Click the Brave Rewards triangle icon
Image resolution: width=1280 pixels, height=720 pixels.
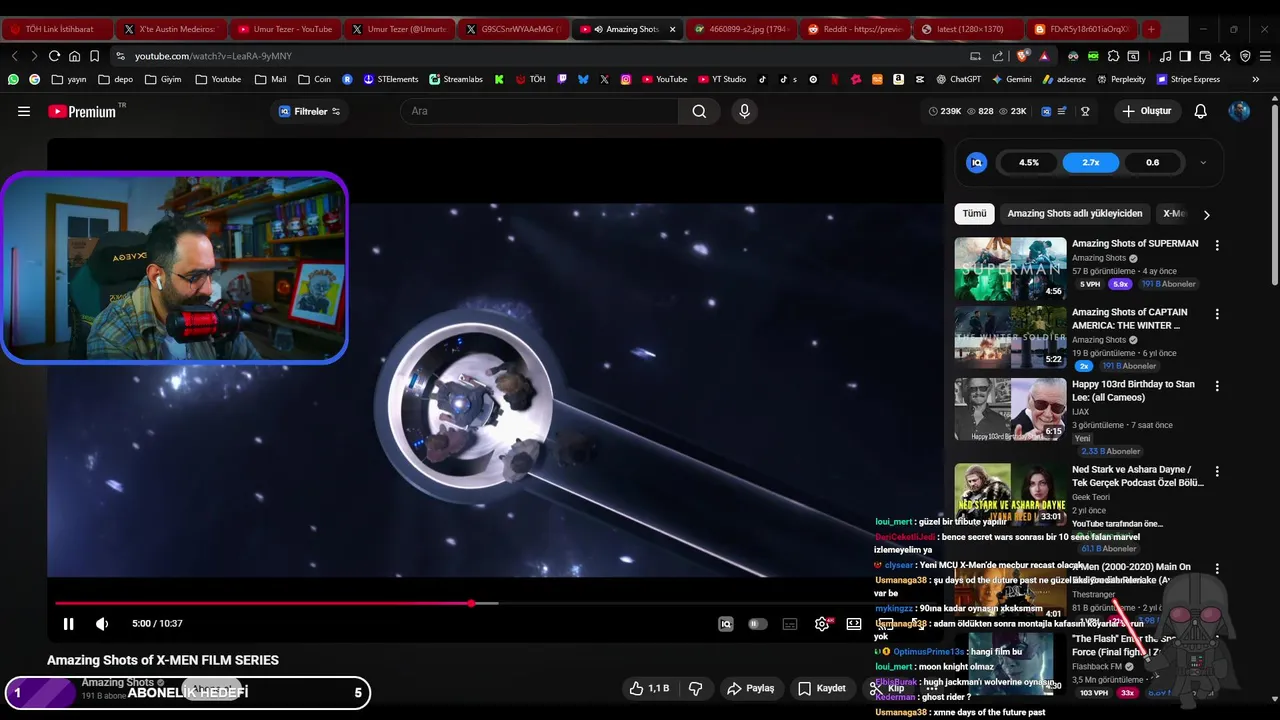pos(1044,56)
